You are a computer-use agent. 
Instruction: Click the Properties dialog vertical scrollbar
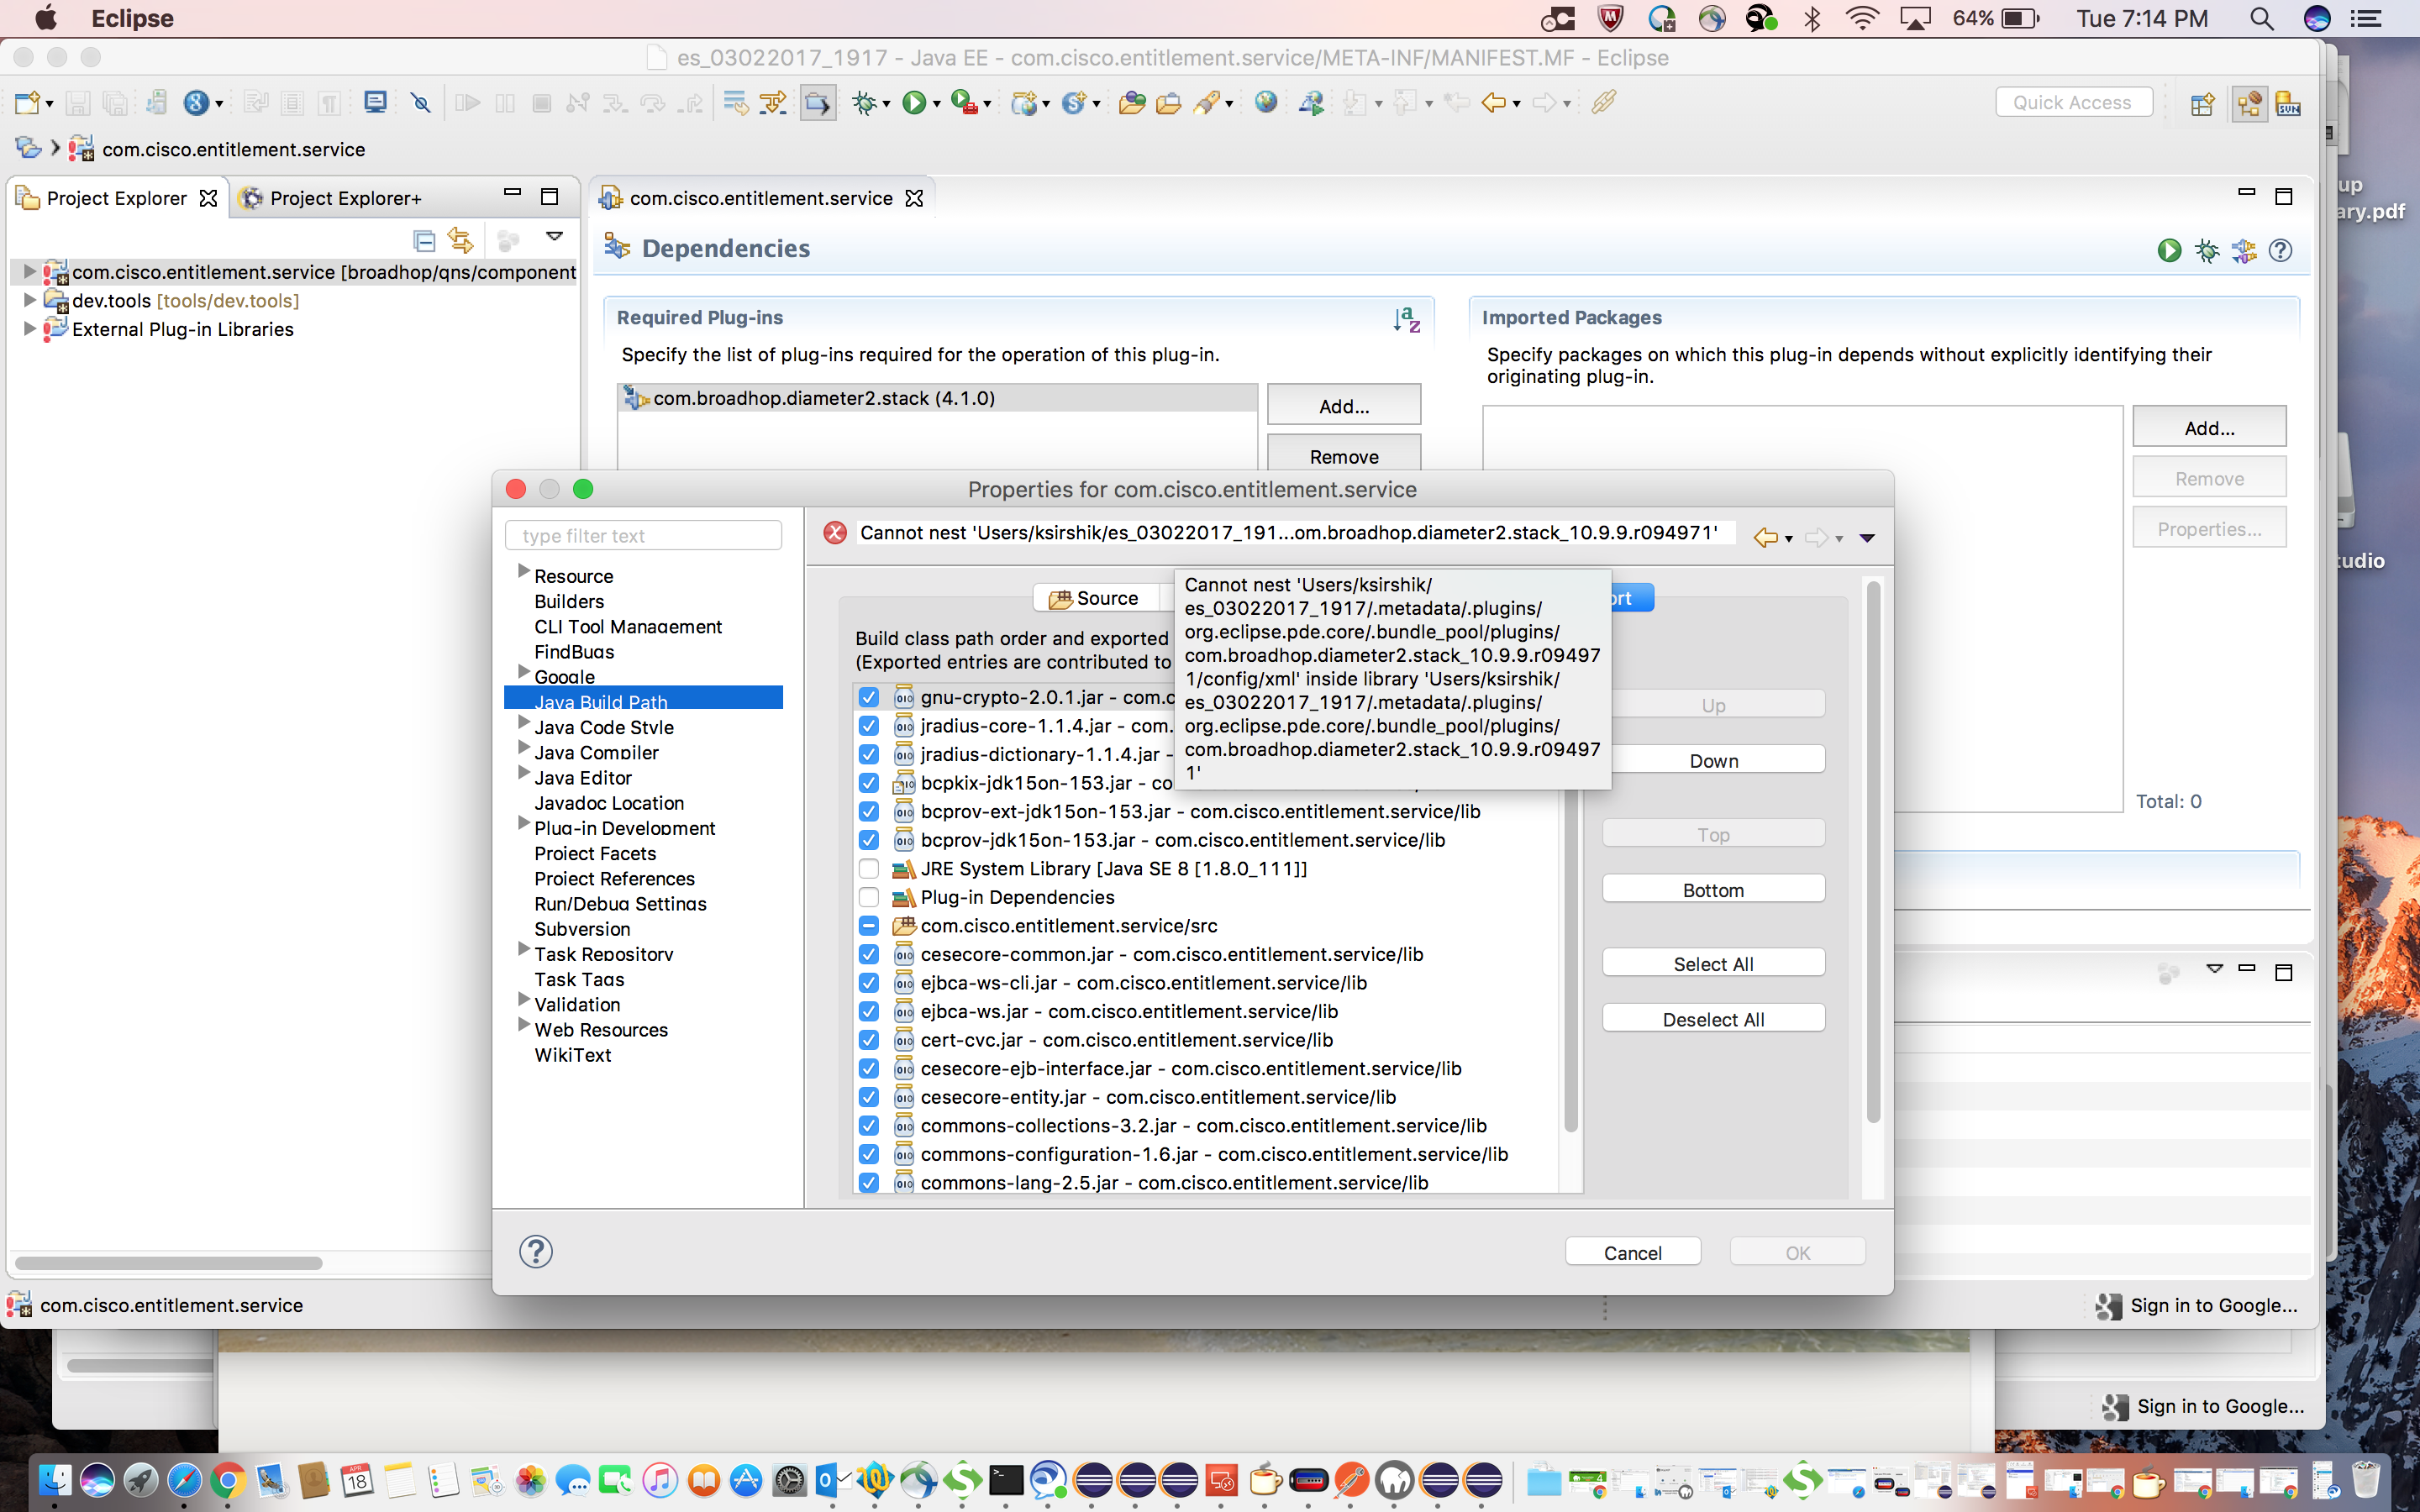[1873, 850]
